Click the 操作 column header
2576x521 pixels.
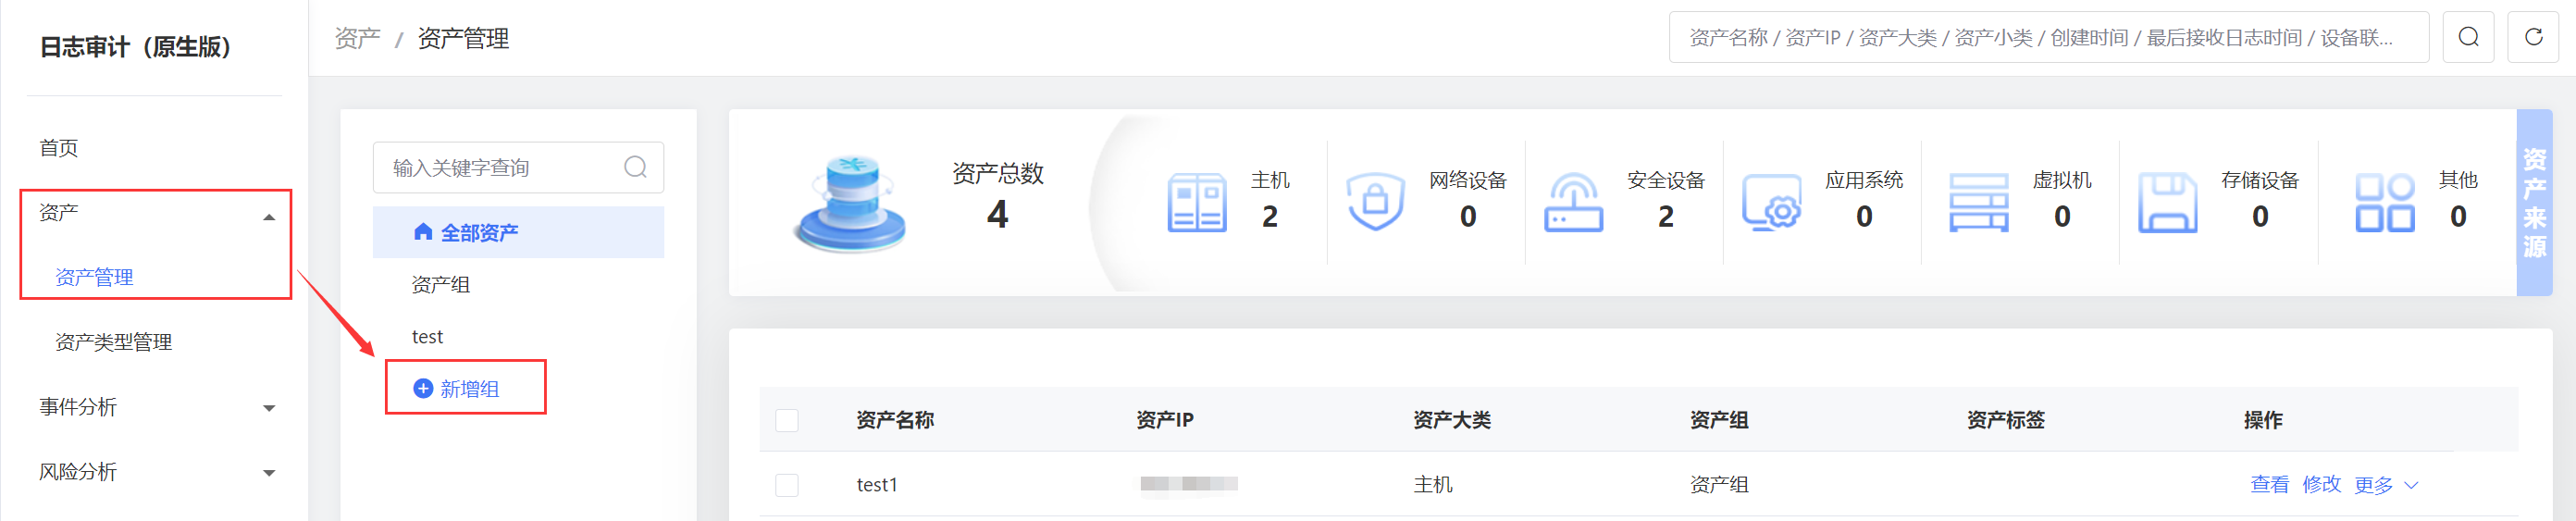click(2263, 420)
